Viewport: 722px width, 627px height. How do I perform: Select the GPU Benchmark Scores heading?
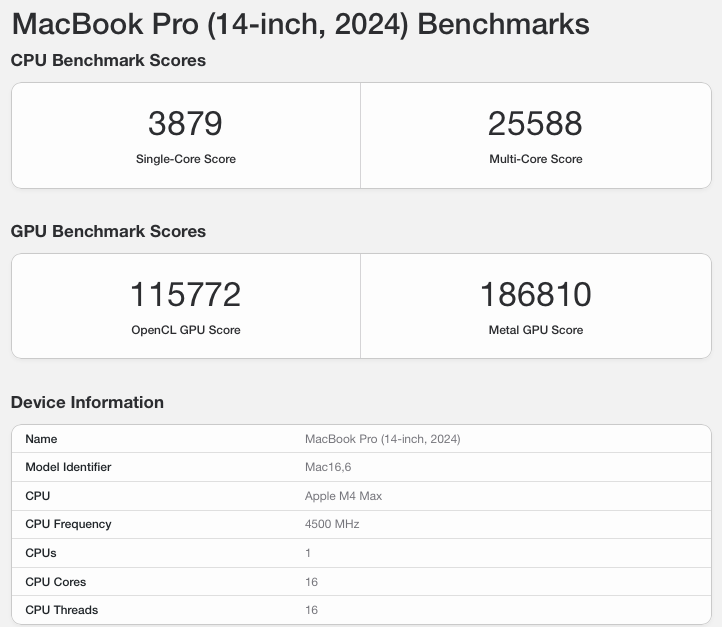pos(108,231)
